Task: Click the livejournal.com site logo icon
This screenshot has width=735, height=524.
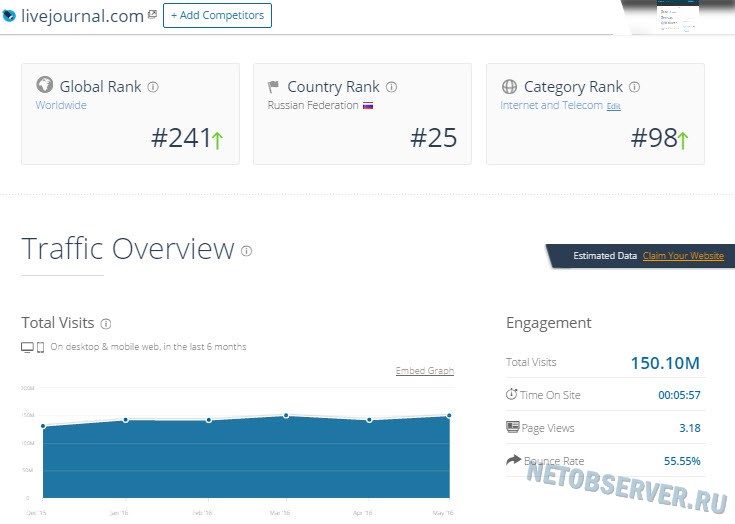Action: point(9,16)
